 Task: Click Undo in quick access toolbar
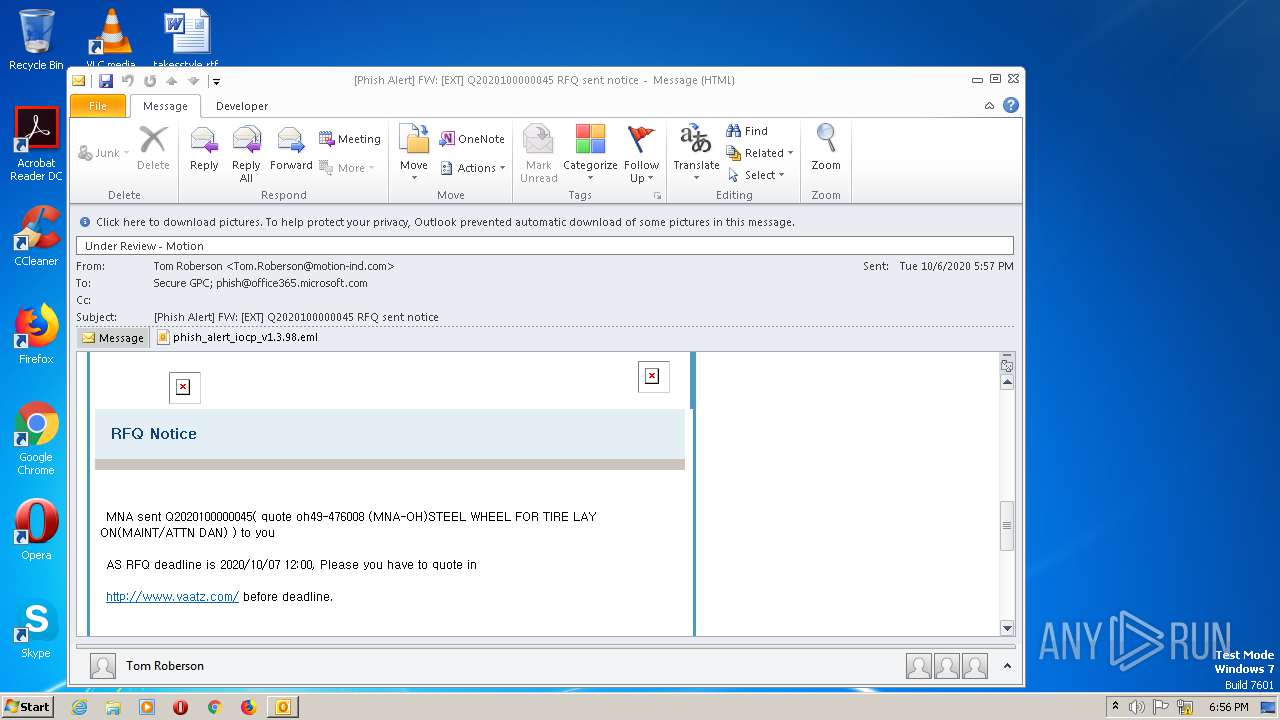(x=128, y=81)
